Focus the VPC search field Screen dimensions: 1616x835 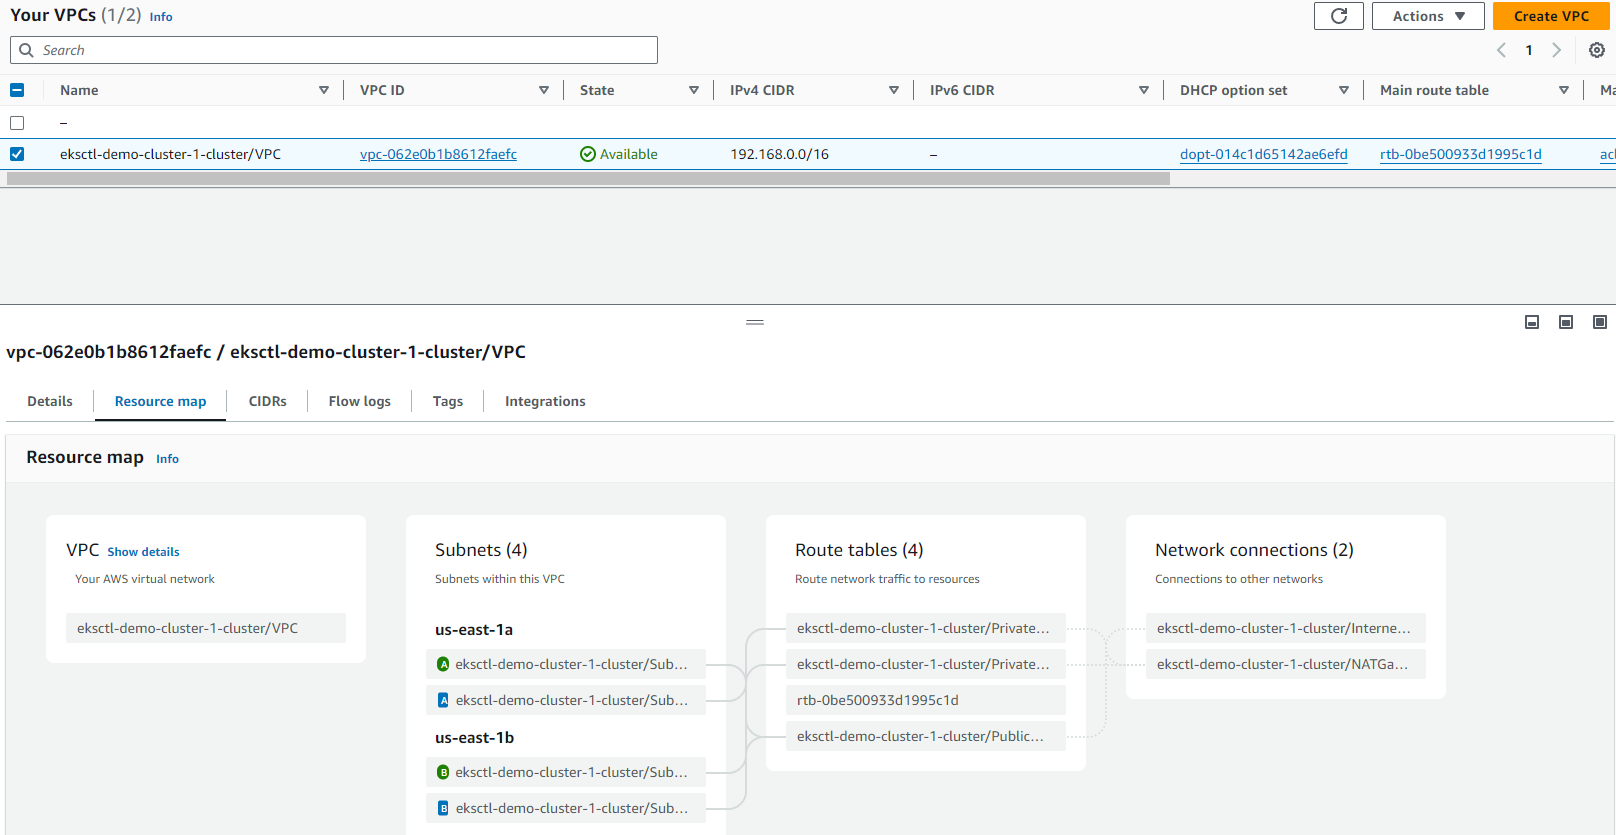(x=334, y=50)
